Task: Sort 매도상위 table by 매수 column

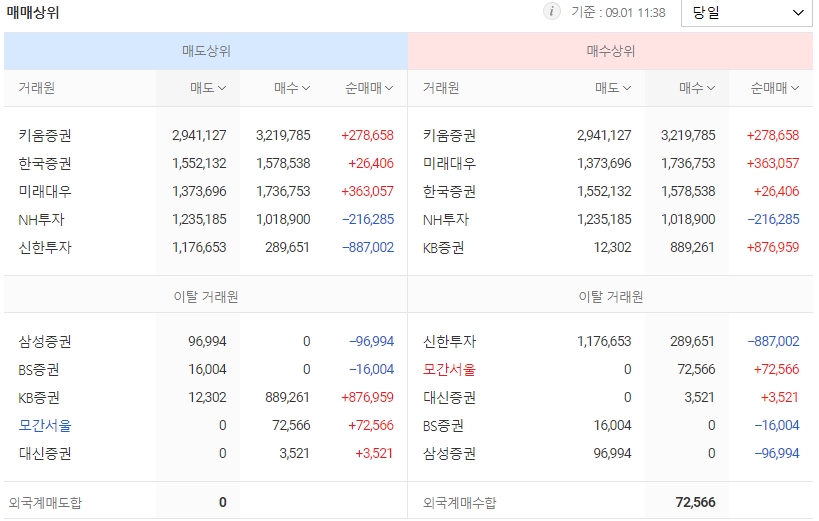Action: pyautogui.click(x=292, y=88)
